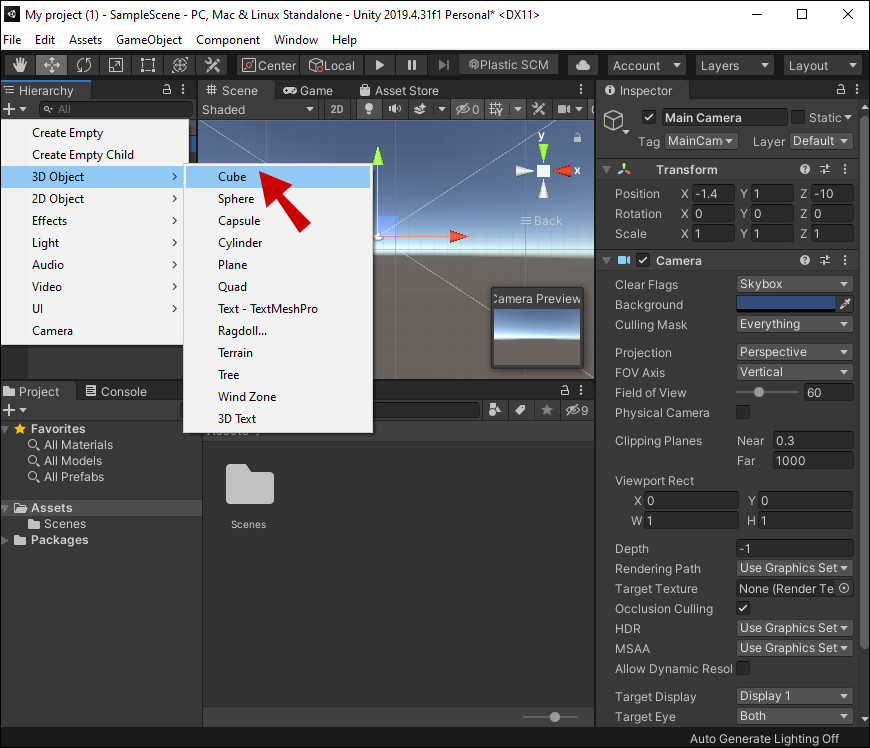Image resolution: width=870 pixels, height=748 pixels.
Task: Uncheck Occlusion Culling
Action: click(x=743, y=608)
